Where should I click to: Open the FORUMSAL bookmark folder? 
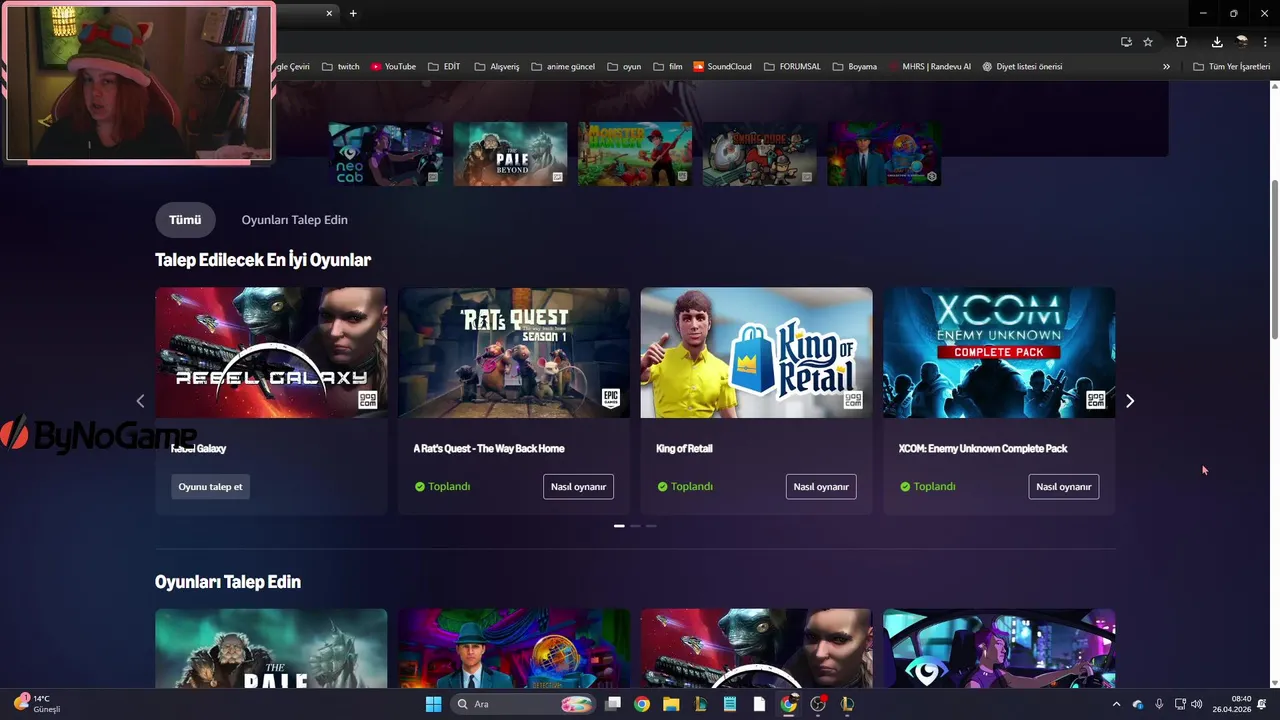coord(792,67)
